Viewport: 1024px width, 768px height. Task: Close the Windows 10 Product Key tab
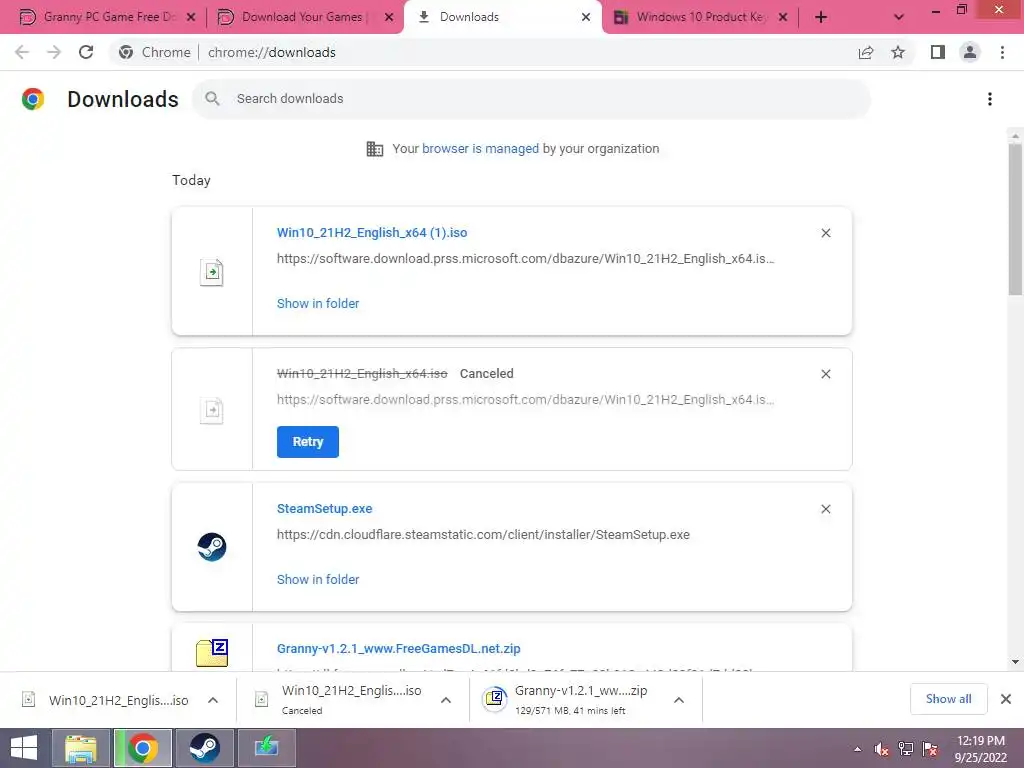tap(783, 18)
